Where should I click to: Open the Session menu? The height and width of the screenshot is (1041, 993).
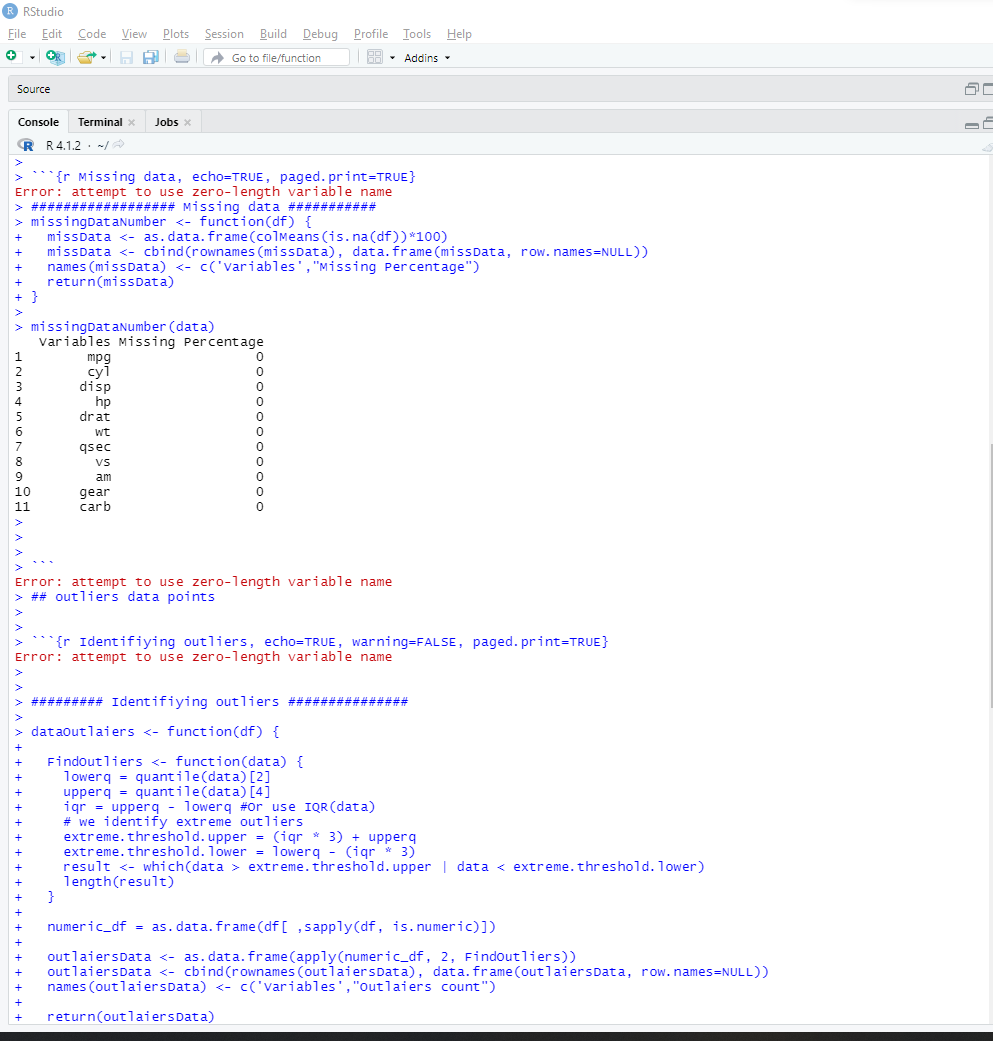point(224,34)
